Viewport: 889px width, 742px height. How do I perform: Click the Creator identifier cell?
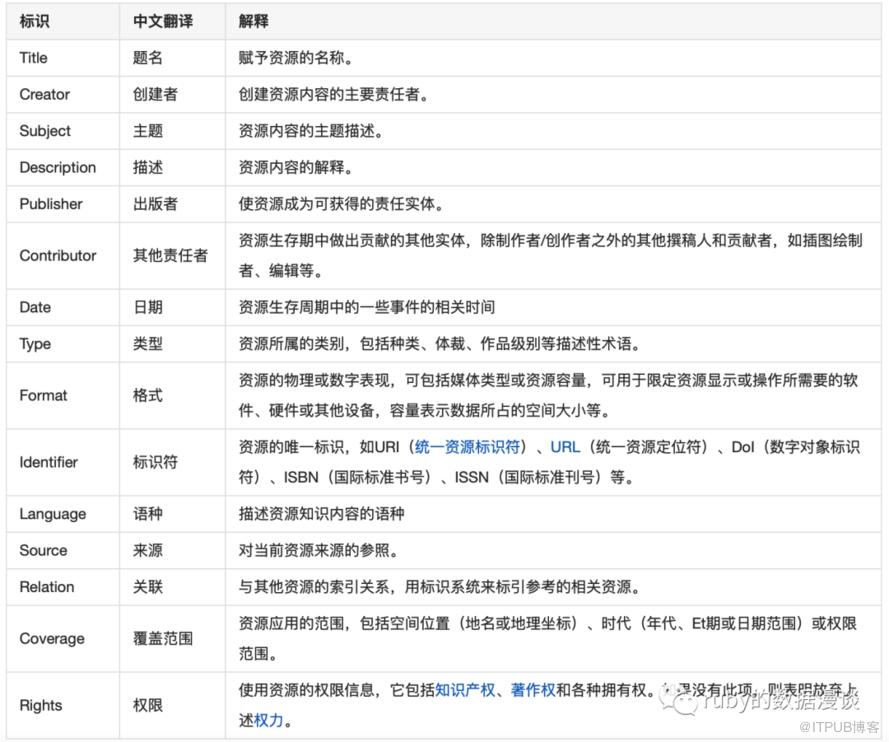coord(45,94)
